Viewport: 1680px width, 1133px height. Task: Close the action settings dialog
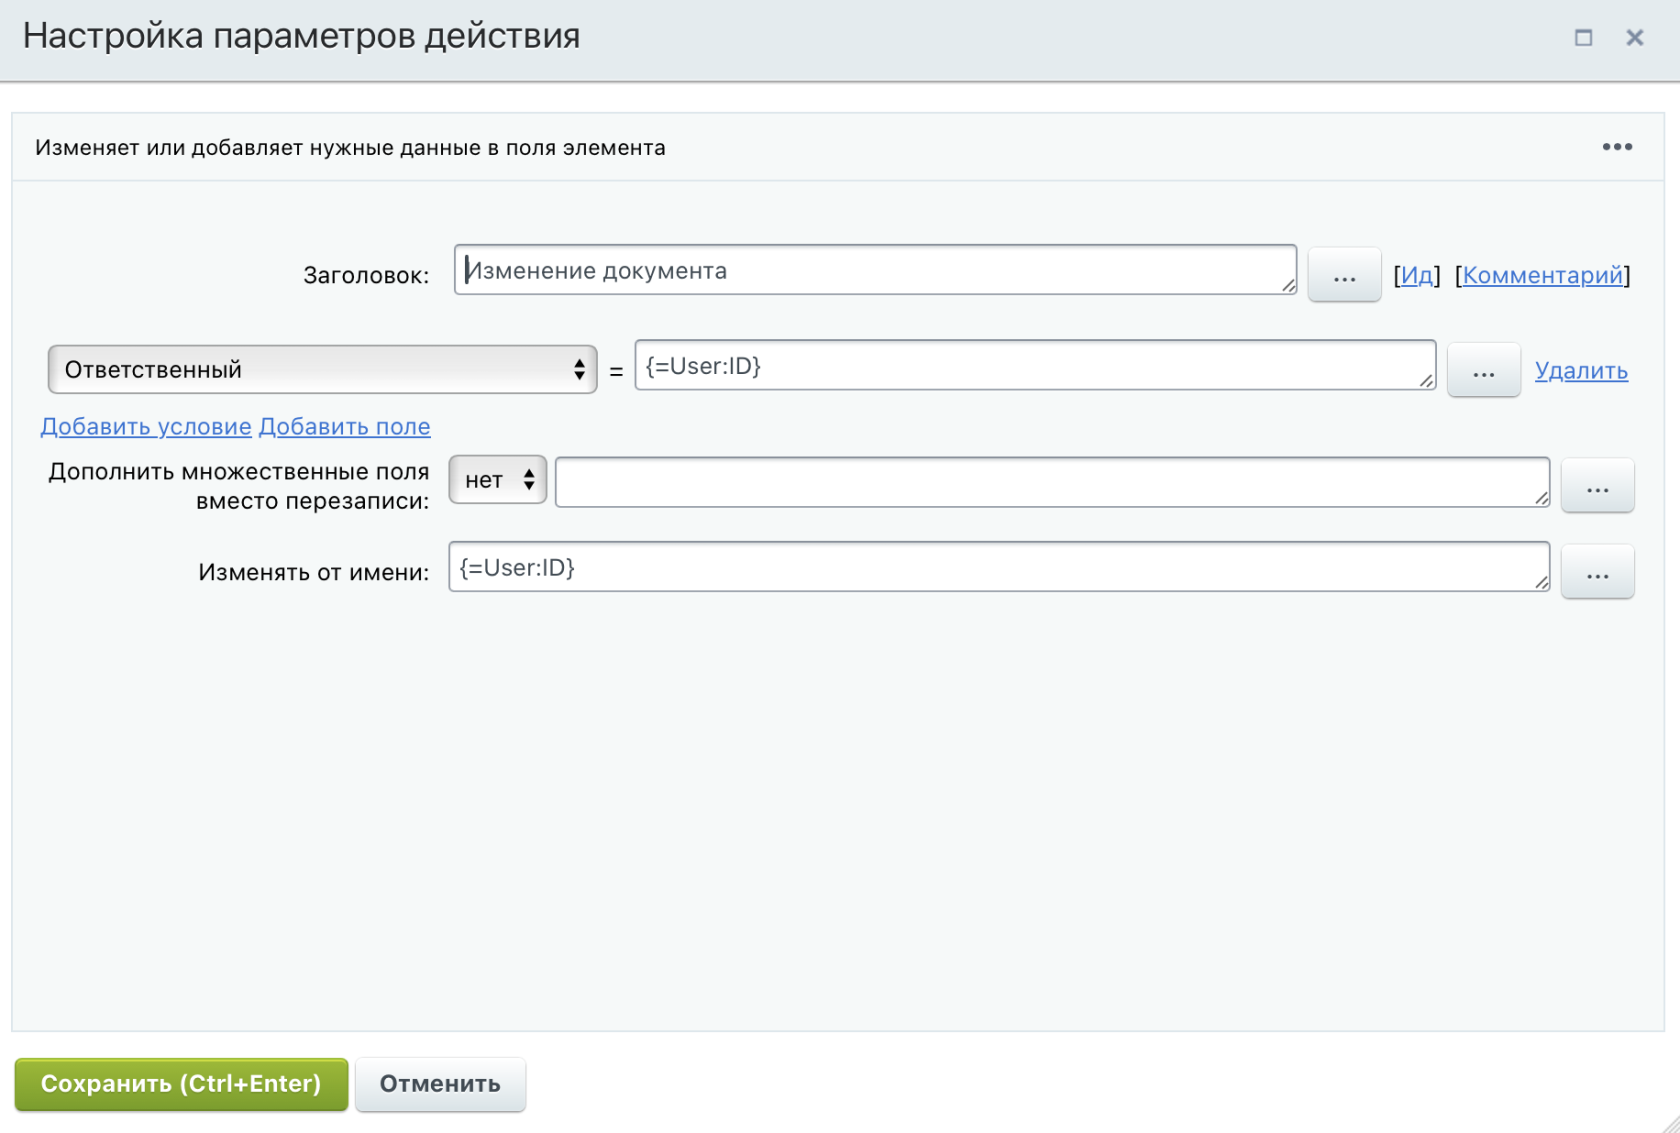pyautogui.click(x=1635, y=38)
